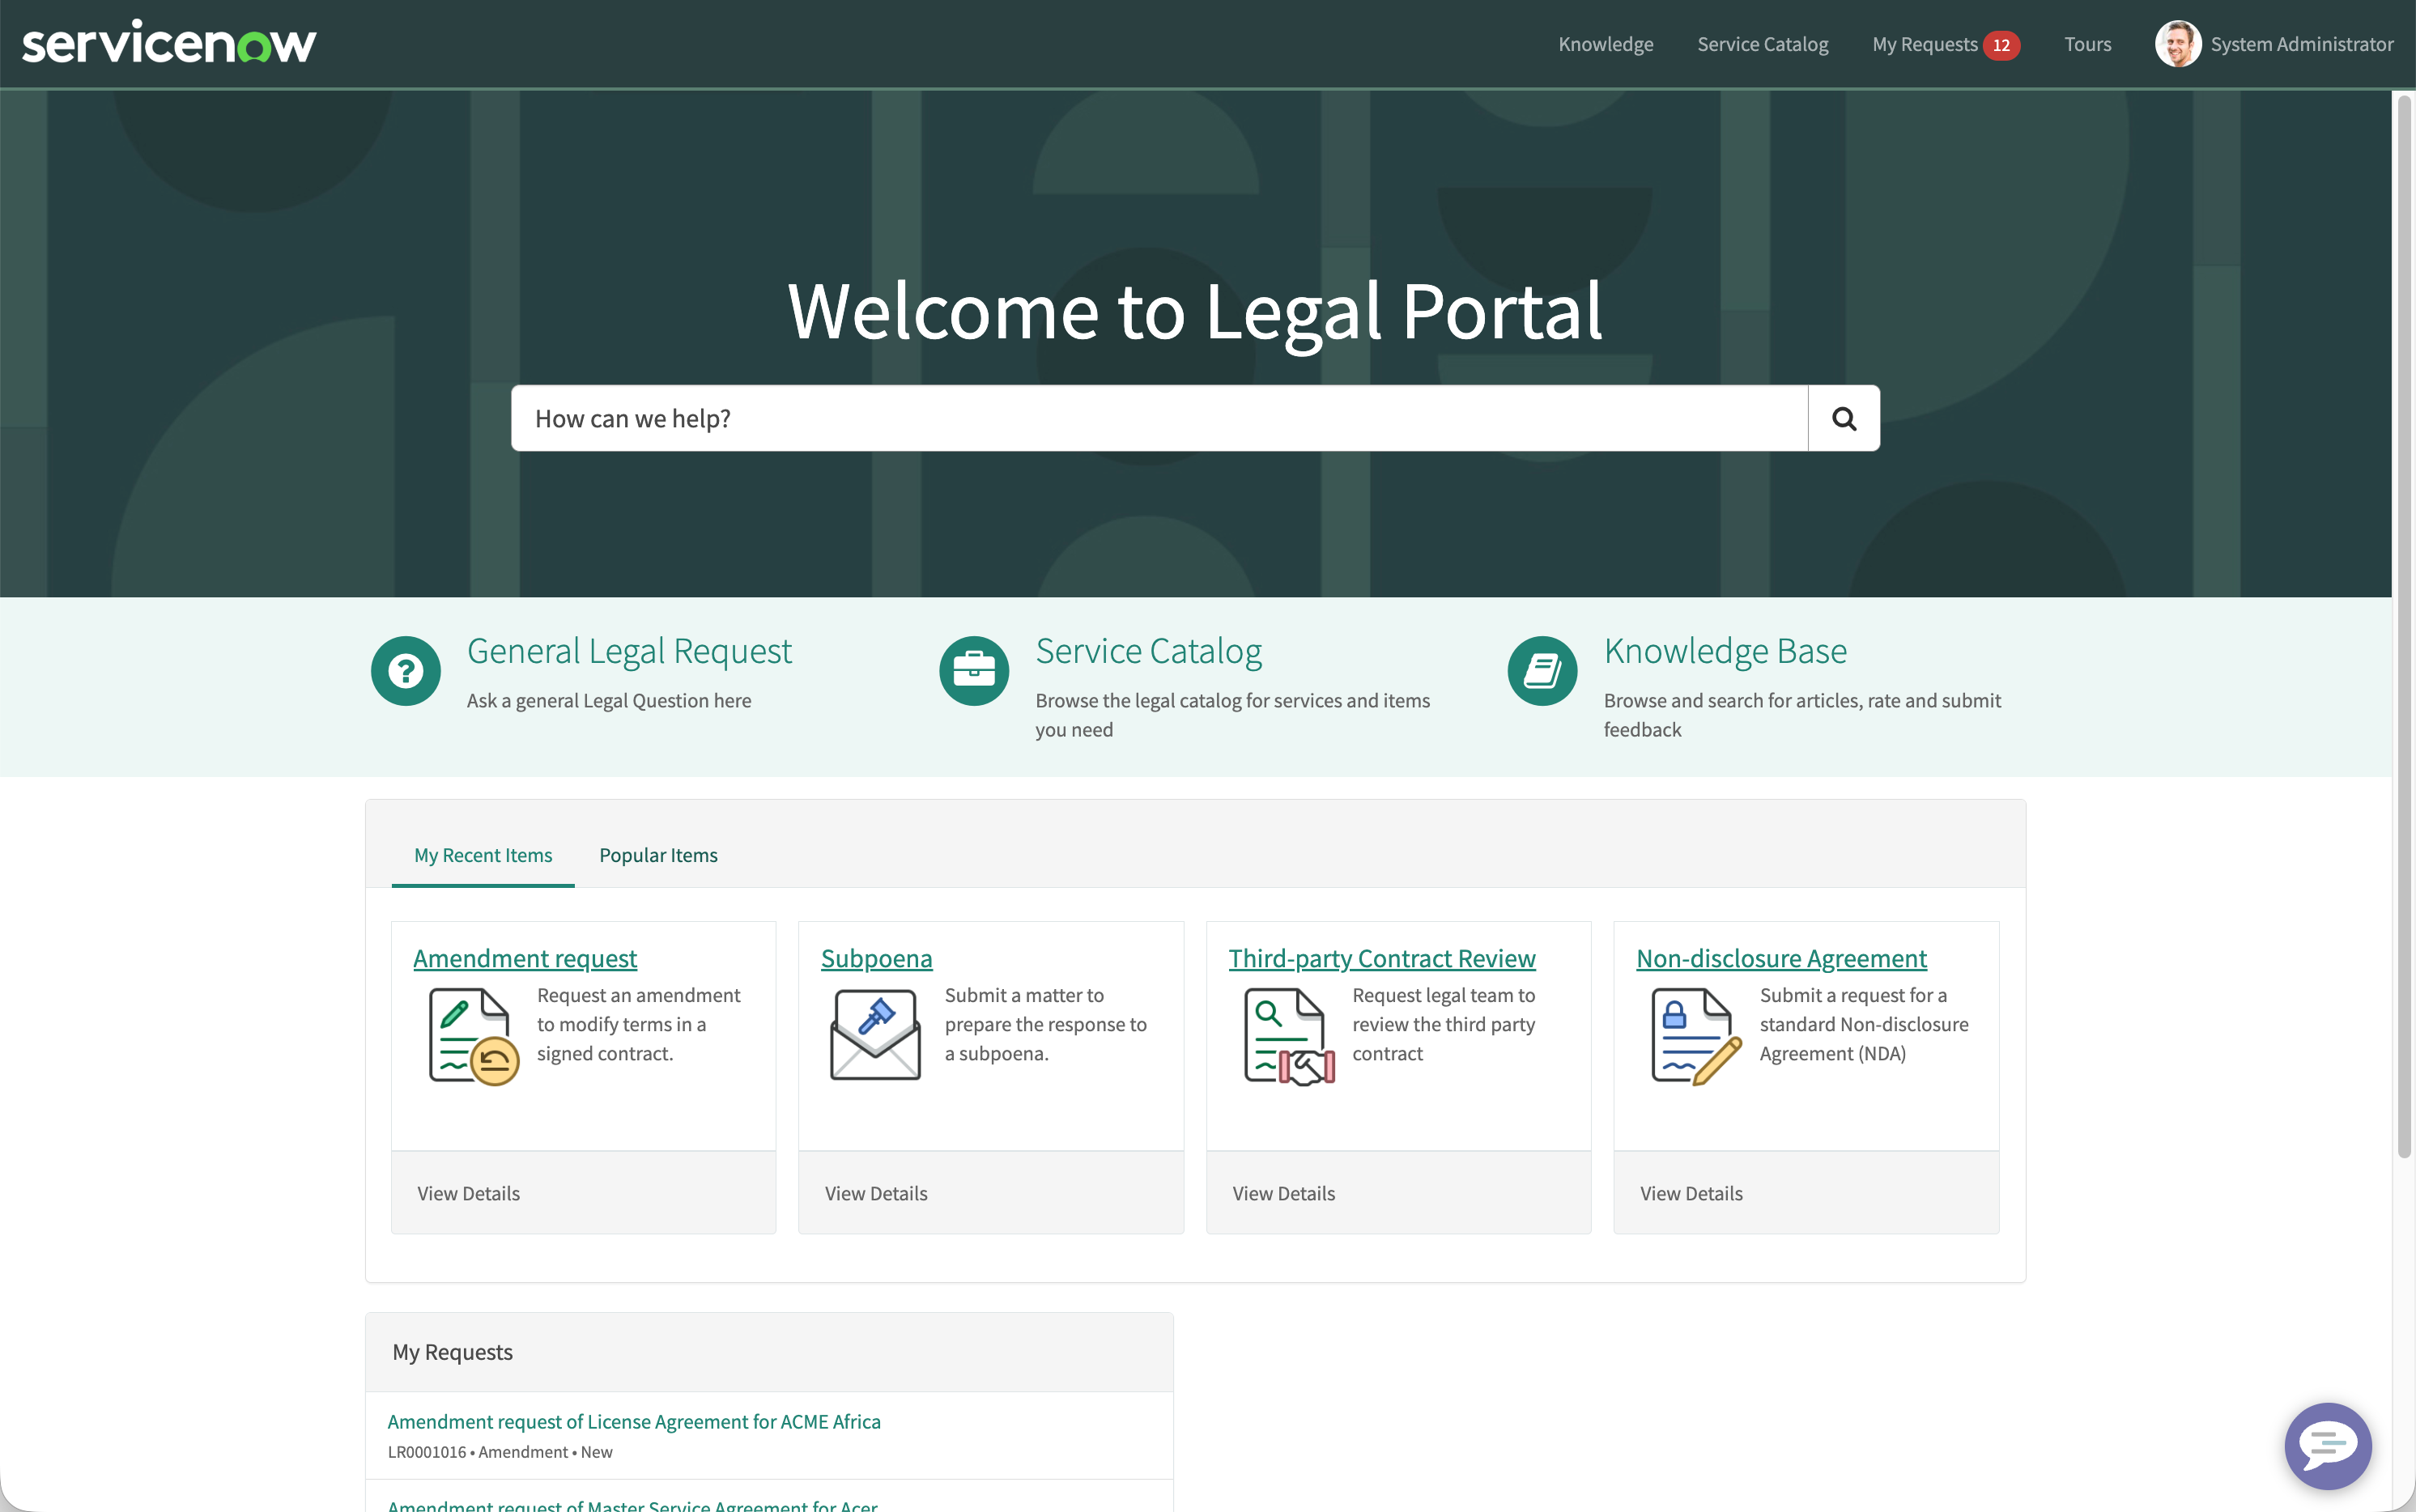Click the red 12 requests badge
The height and width of the screenshot is (1512, 2416).
tap(2001, 45)
